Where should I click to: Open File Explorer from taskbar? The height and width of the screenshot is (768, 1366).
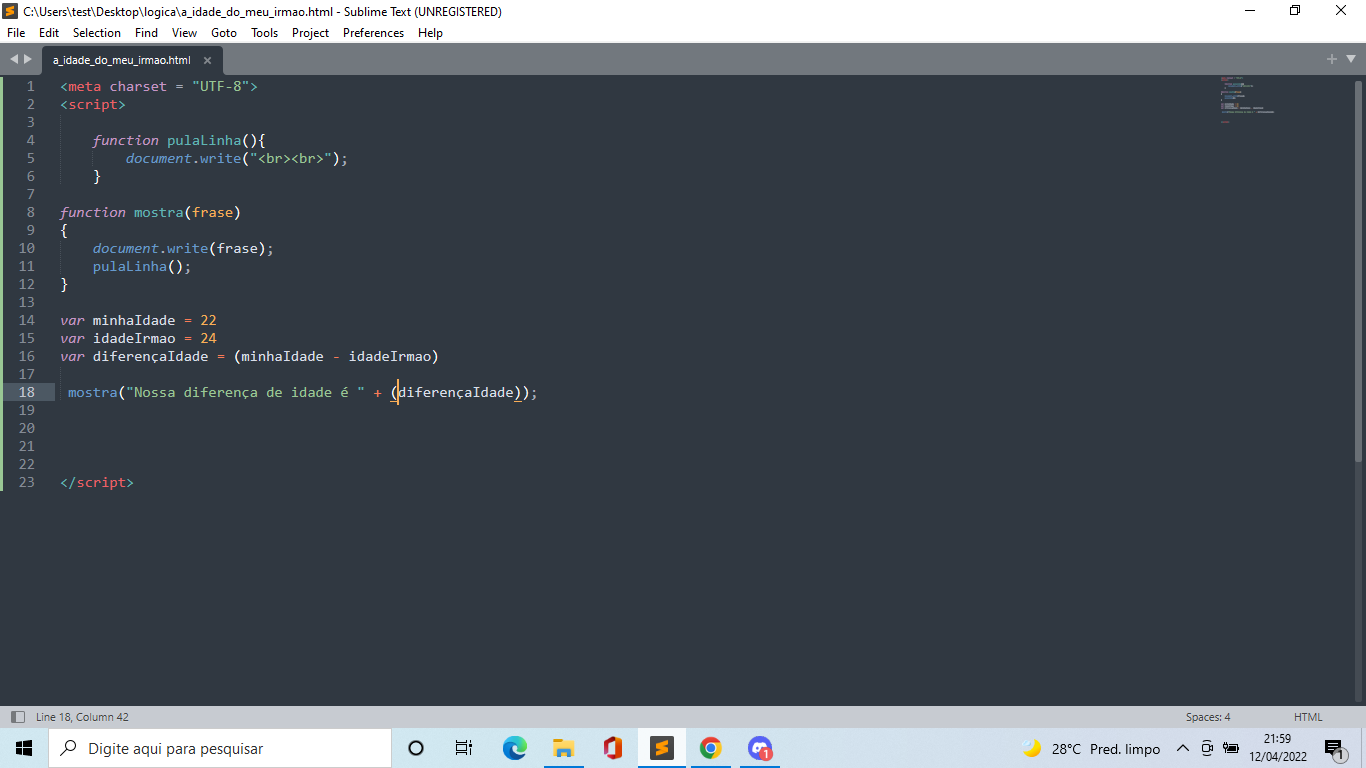563,748
